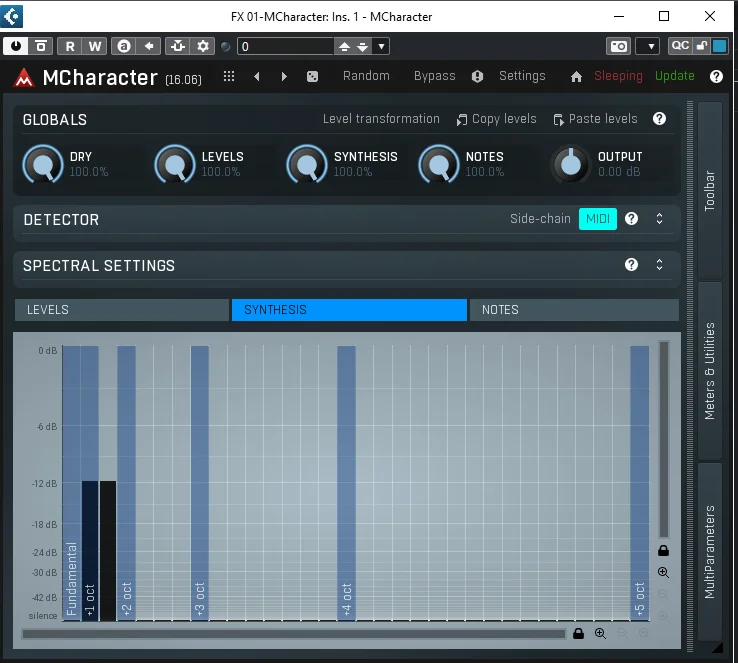The height and width of the screenshot is (663, 738).
Task: Click the left arrow icon in host toolbar
Action: click(149, 46)
